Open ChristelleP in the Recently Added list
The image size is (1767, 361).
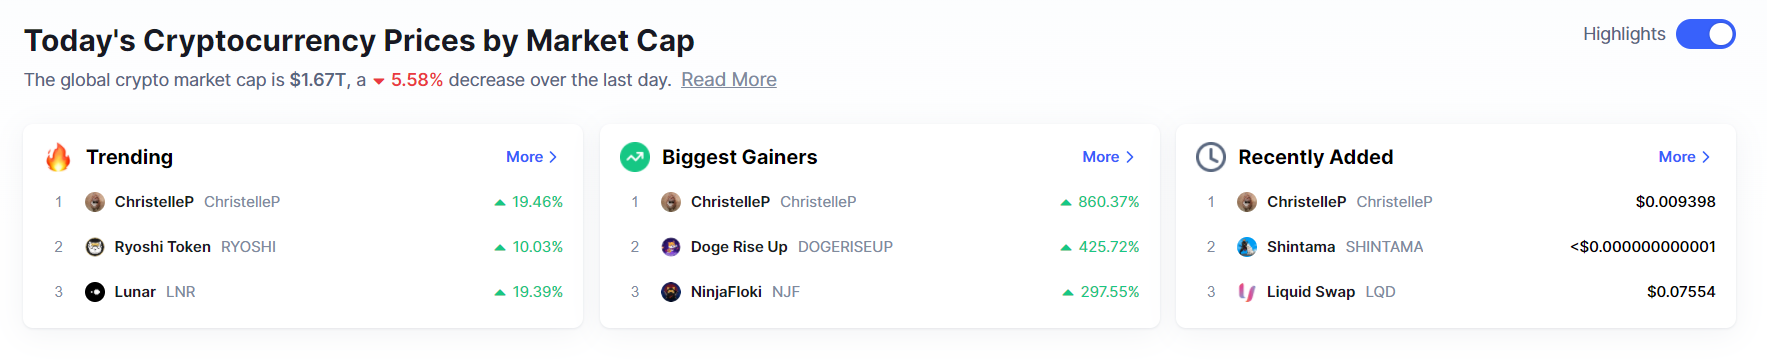[x=1306, y=202]
